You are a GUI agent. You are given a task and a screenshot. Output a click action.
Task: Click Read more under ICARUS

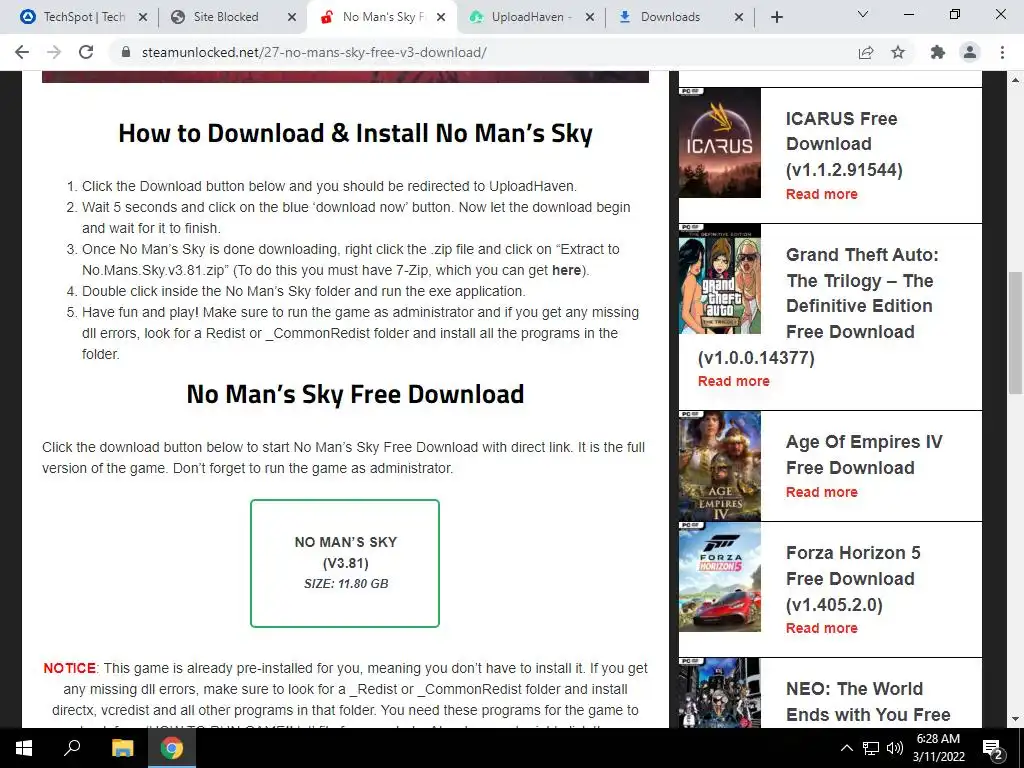(822, 194)
